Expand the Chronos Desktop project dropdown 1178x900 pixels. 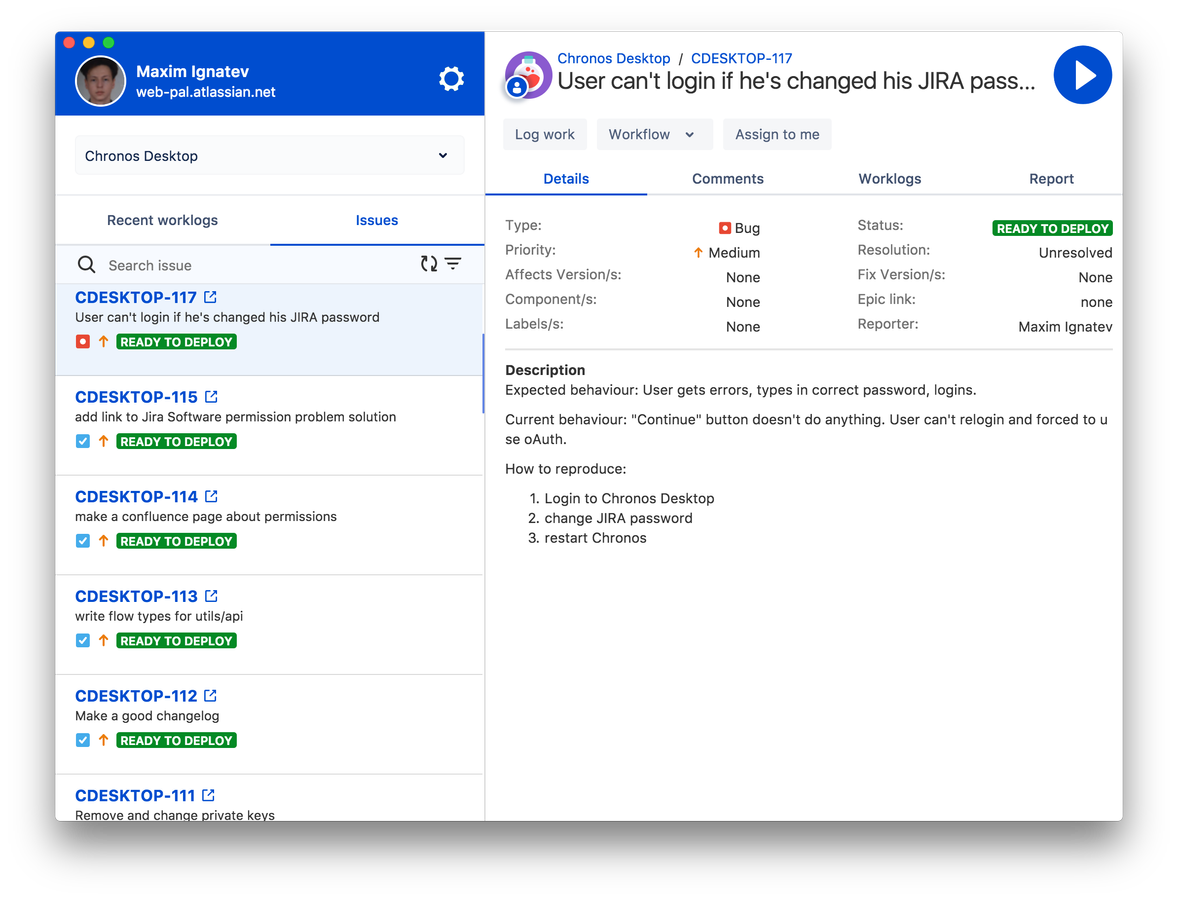[x=269, y=156]
